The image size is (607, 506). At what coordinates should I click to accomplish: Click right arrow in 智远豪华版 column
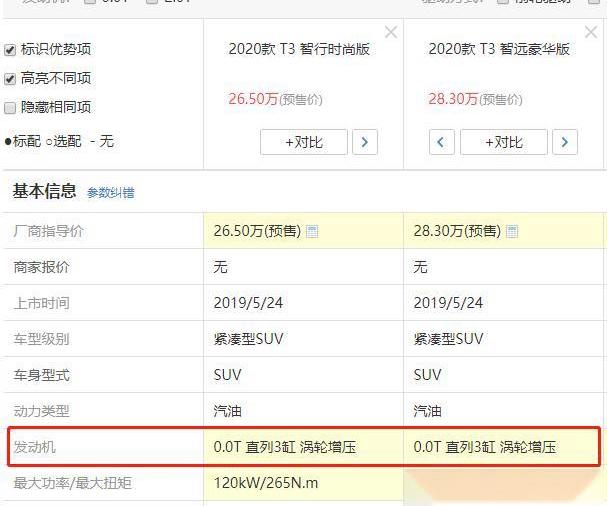[x=565, y=142]
